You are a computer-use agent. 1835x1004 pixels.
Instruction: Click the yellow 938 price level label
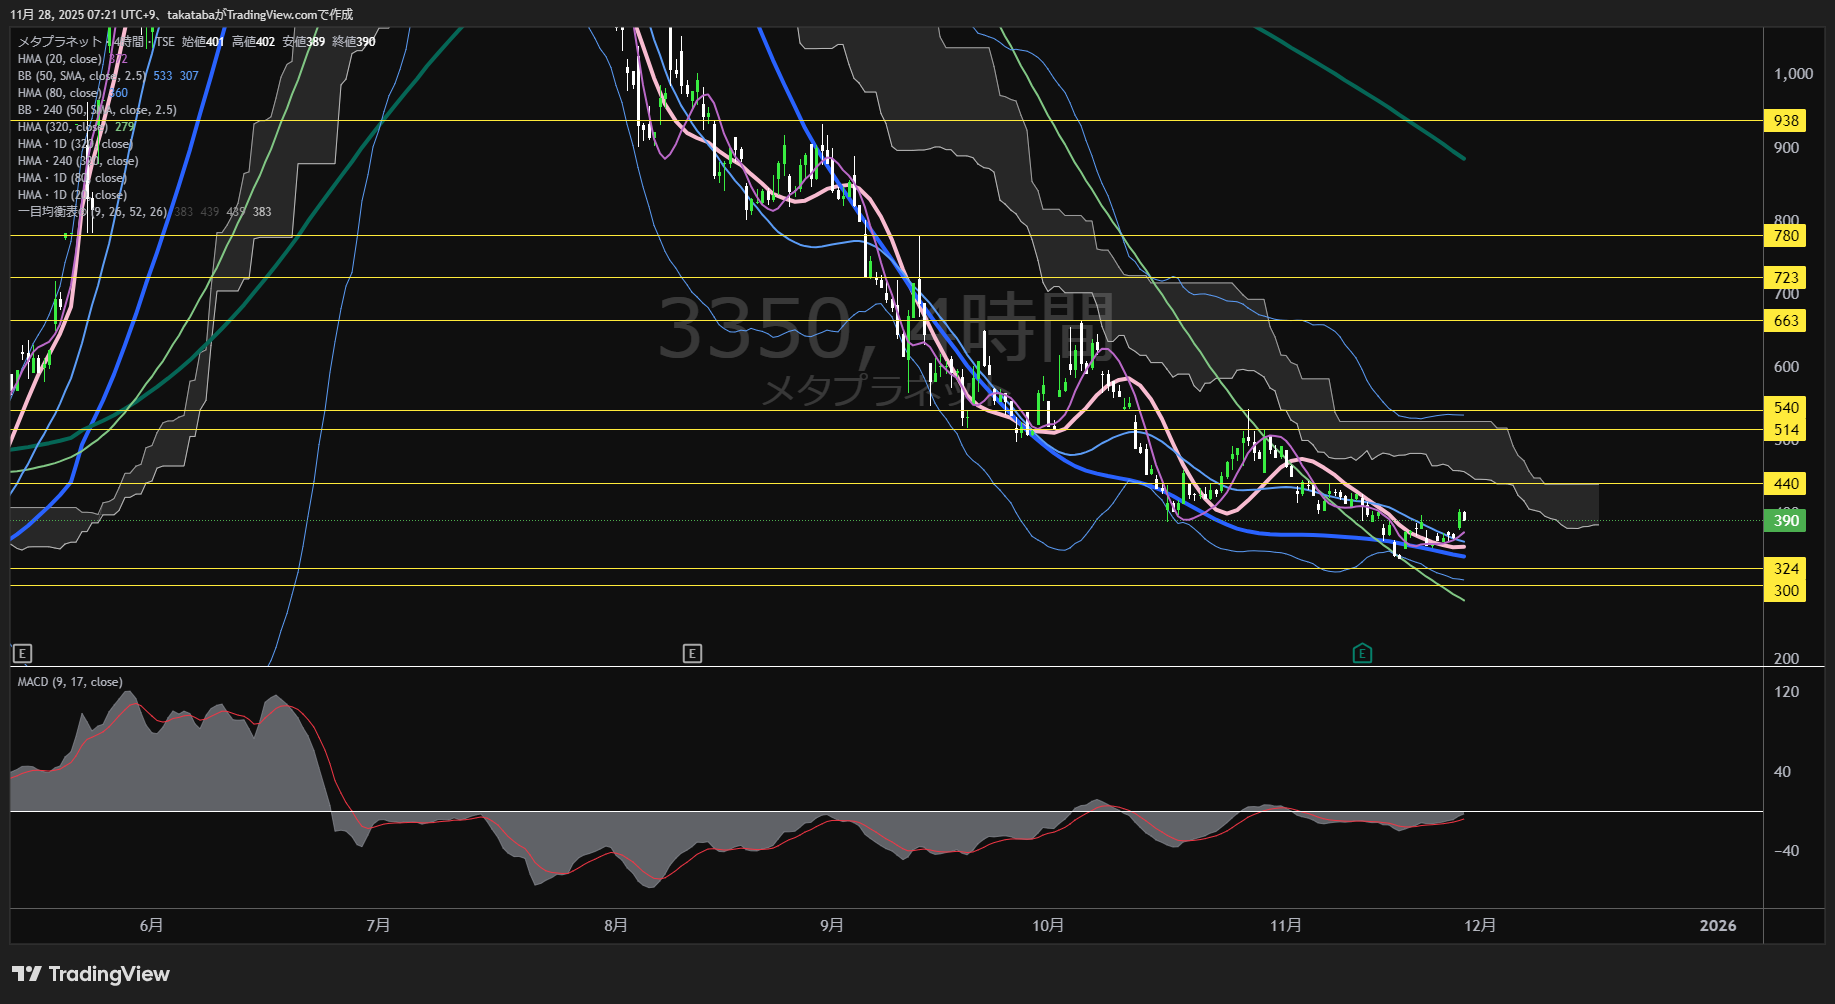[1785, 120]
